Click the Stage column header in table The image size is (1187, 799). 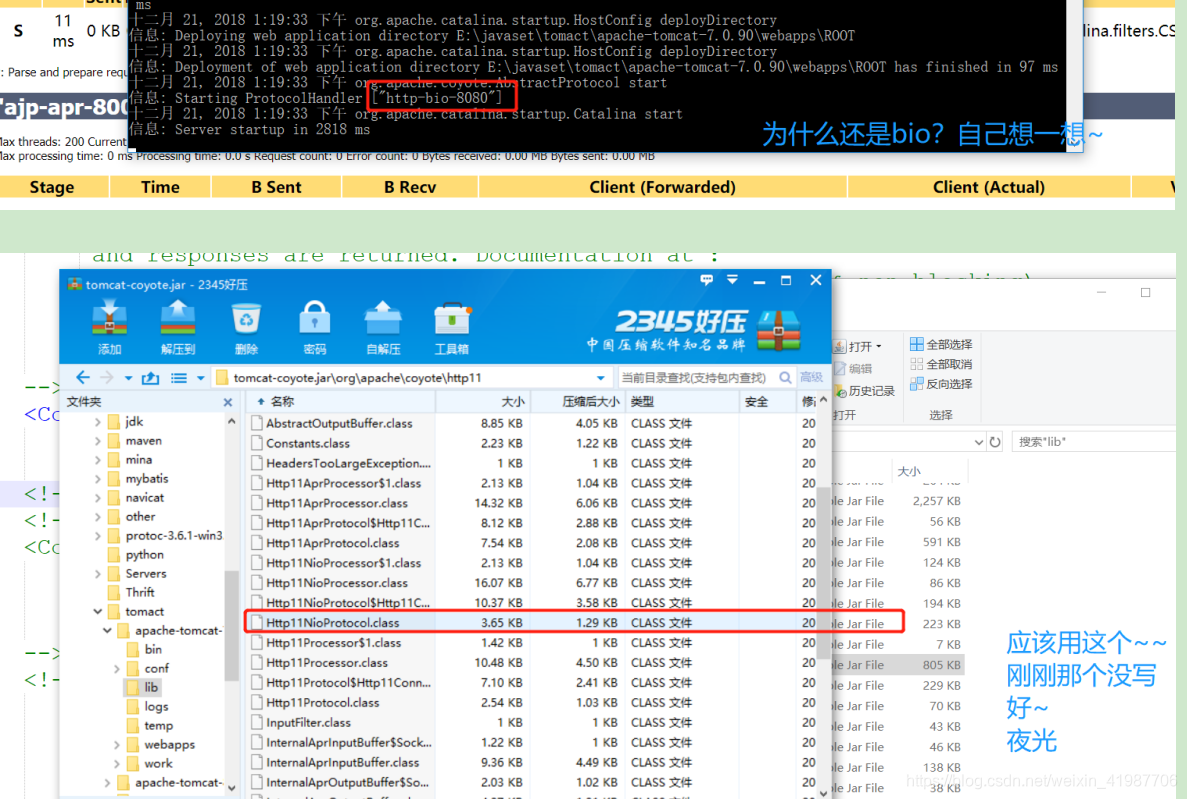(x=52, y=187)
